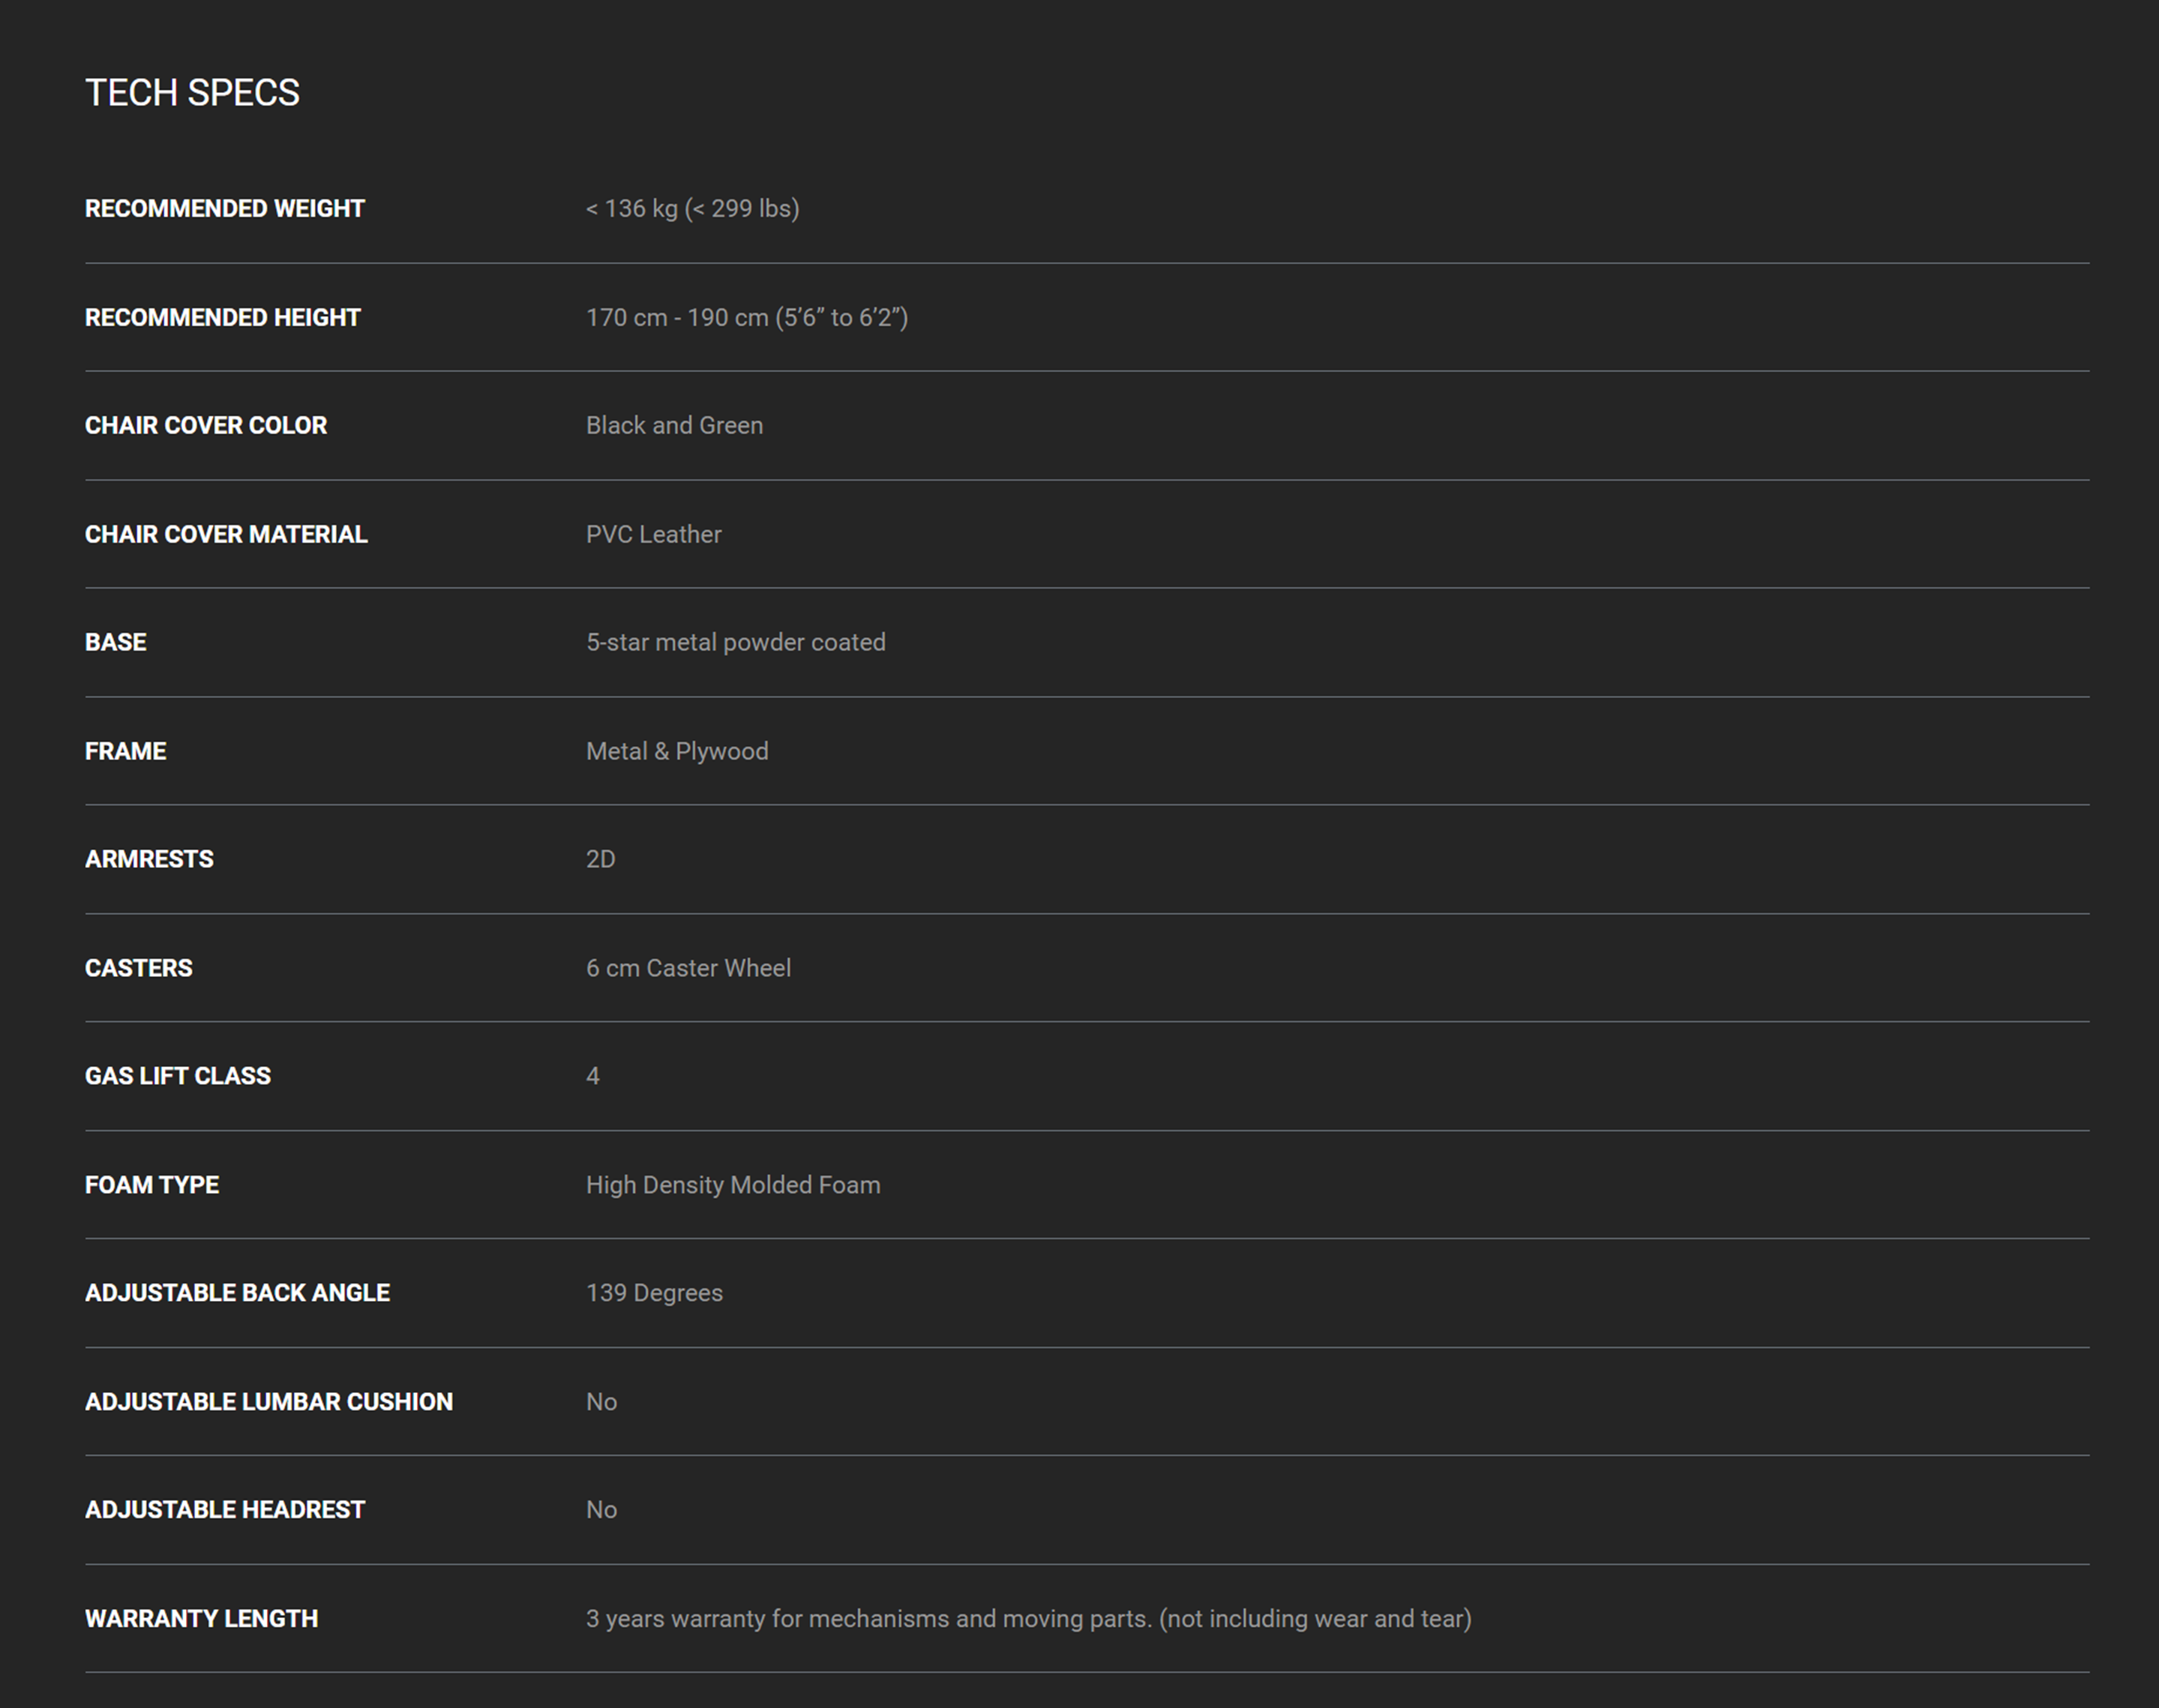Click the ARMRESTS label
The height and width of the screenshot is (1708, 2159).
click(x=149, y=859)
